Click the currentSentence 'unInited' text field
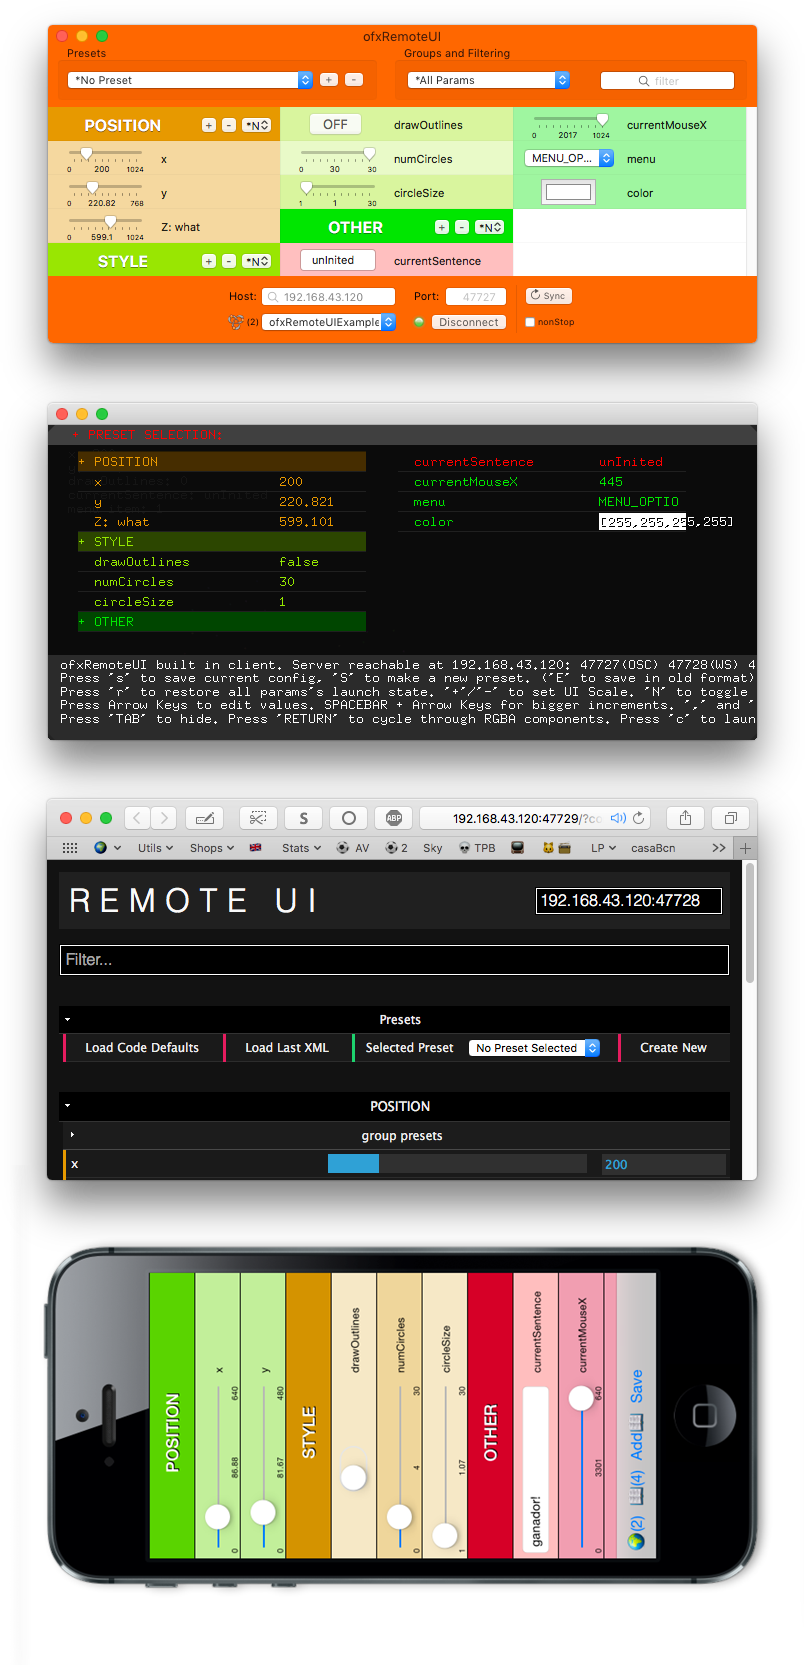This screenshot has height=1665, width=805. pos(338,260)
